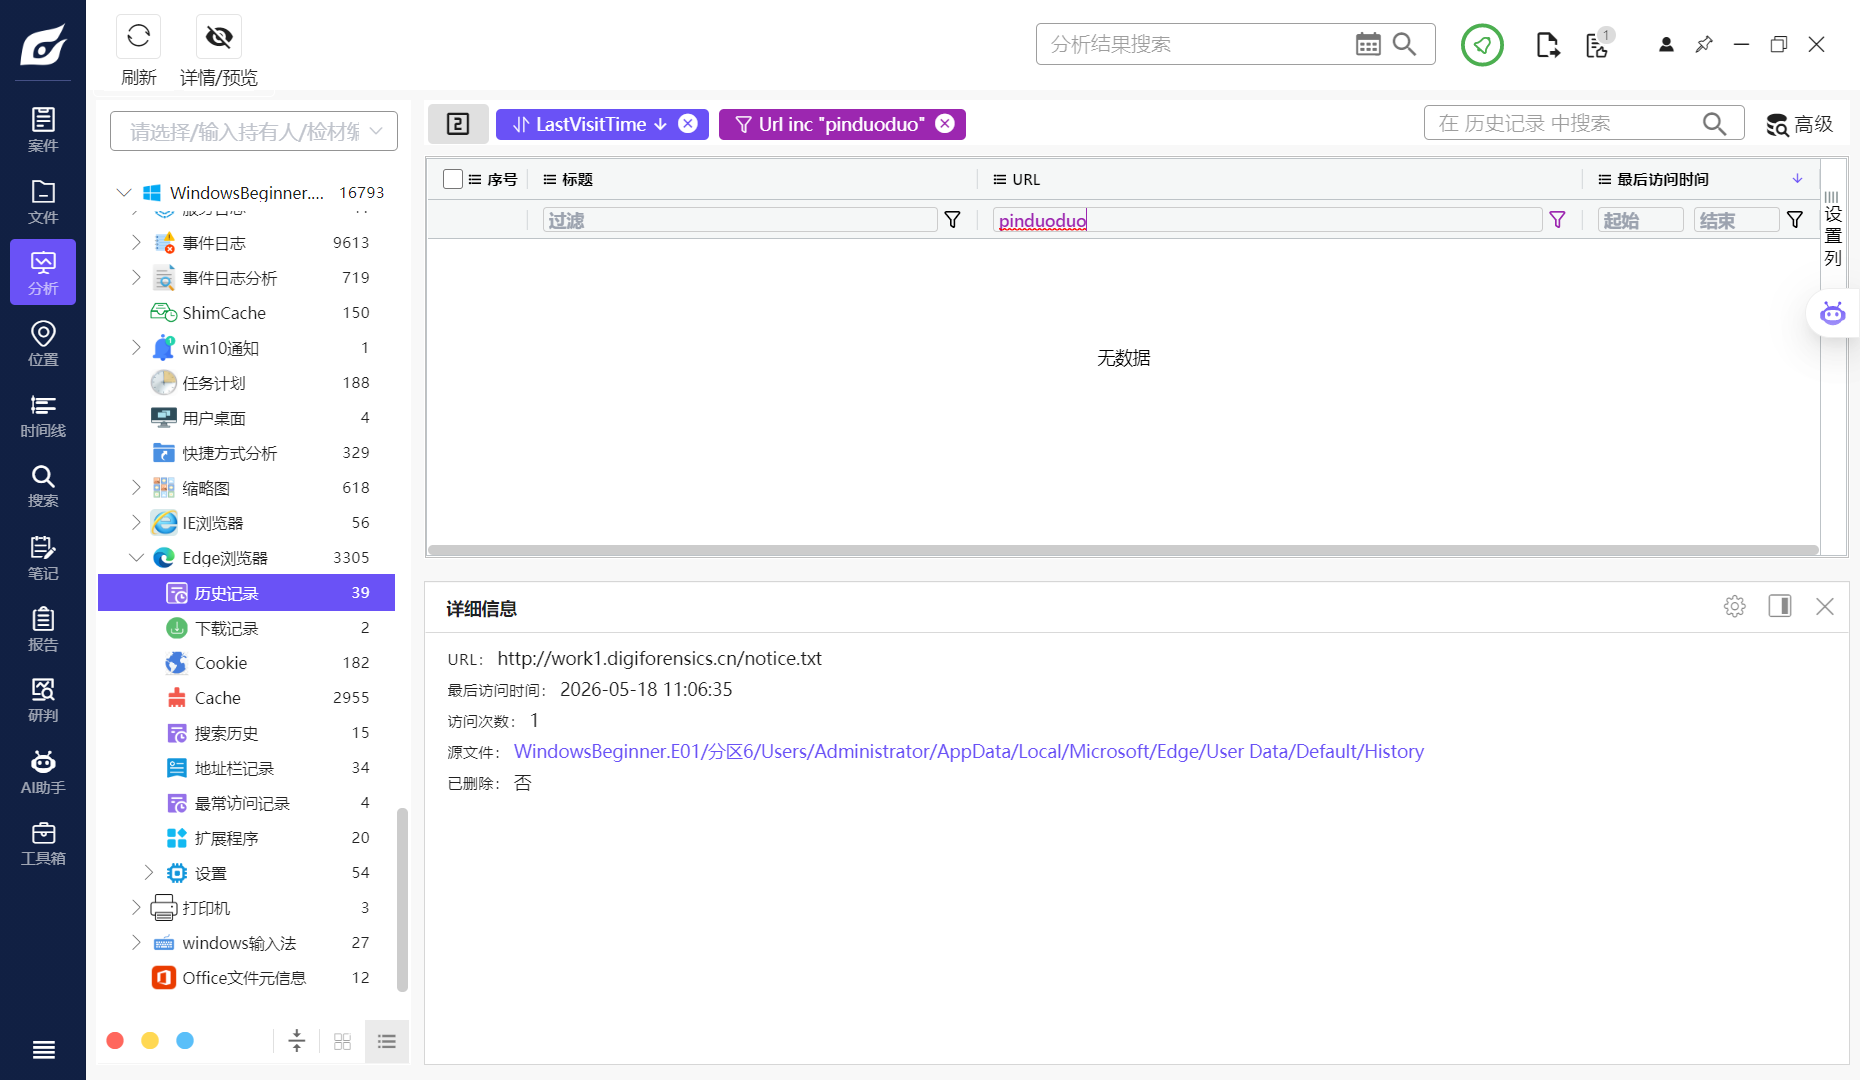
Task: Click the detail panel settings gear
Action: (x=1735, y=606)
